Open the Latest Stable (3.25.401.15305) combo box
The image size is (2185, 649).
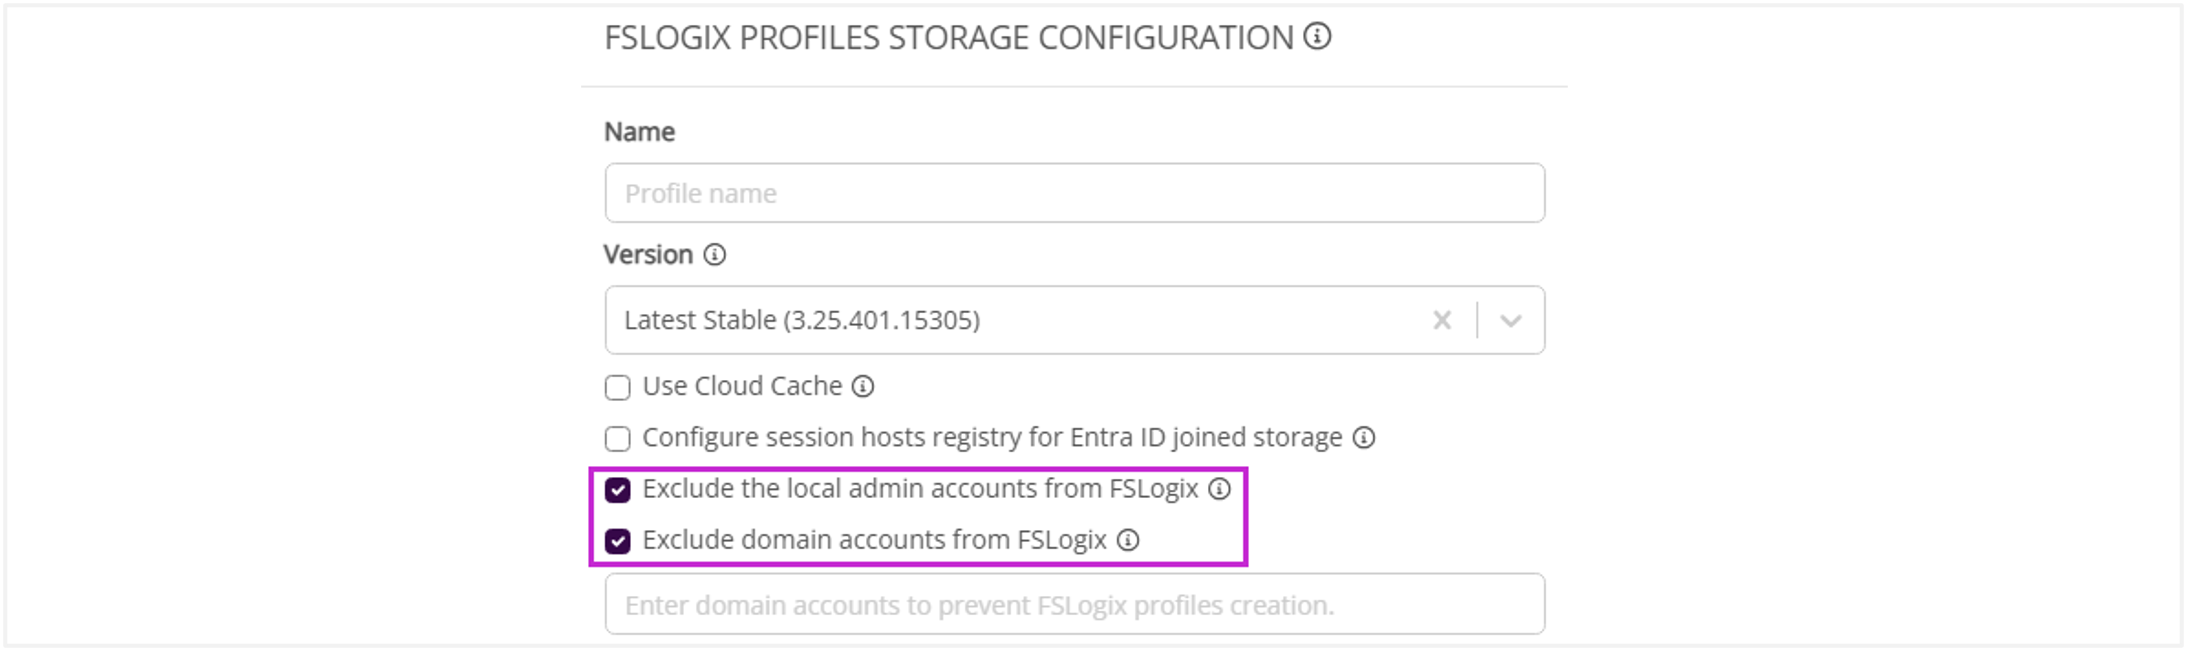click(x=1000, y=320)
